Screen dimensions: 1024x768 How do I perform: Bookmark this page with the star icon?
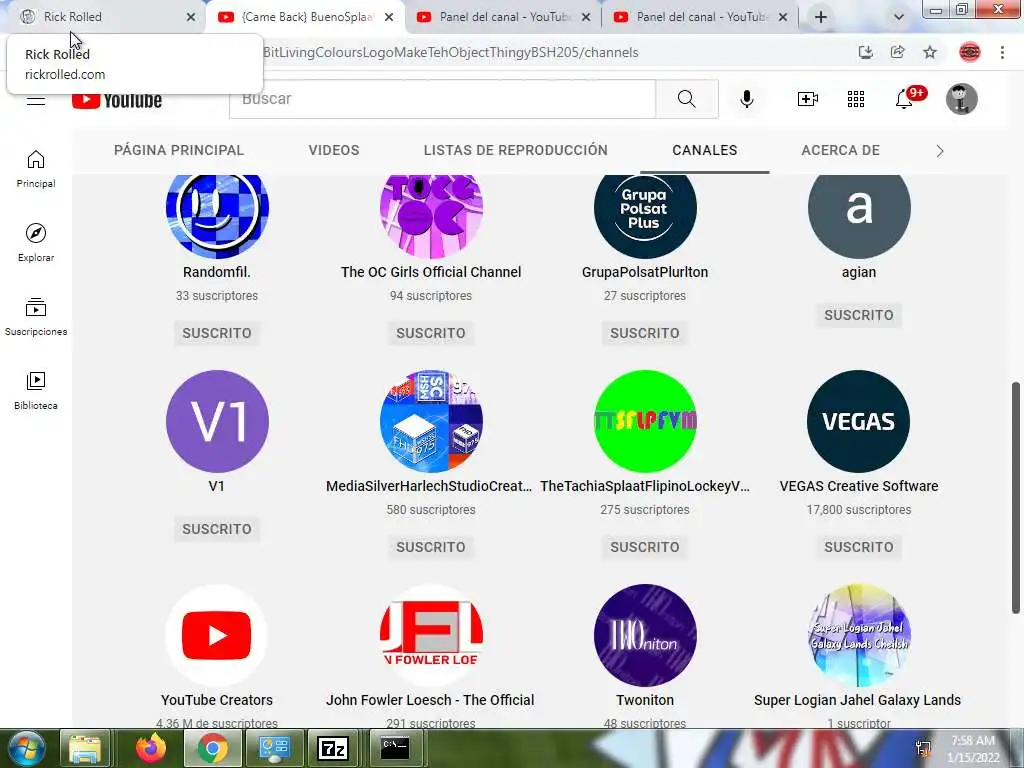pyautogui.click(x=930, y=52)
